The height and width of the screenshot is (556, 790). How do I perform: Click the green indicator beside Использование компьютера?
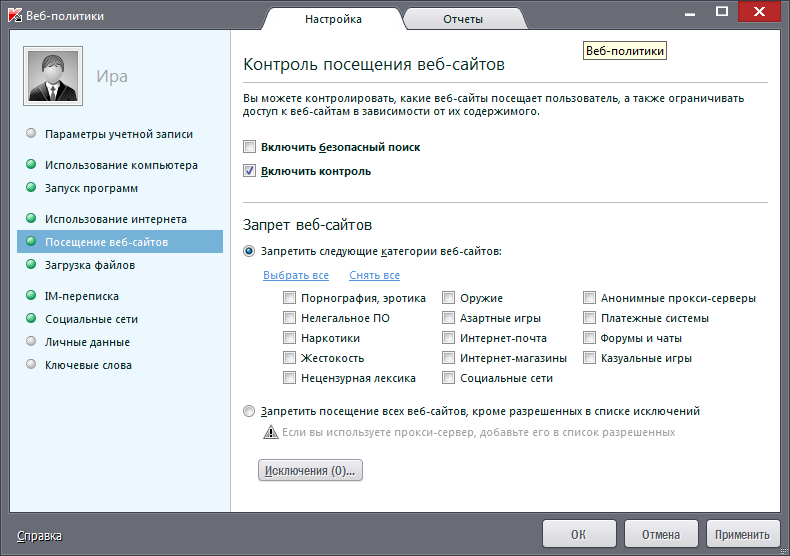click(31, 165)
